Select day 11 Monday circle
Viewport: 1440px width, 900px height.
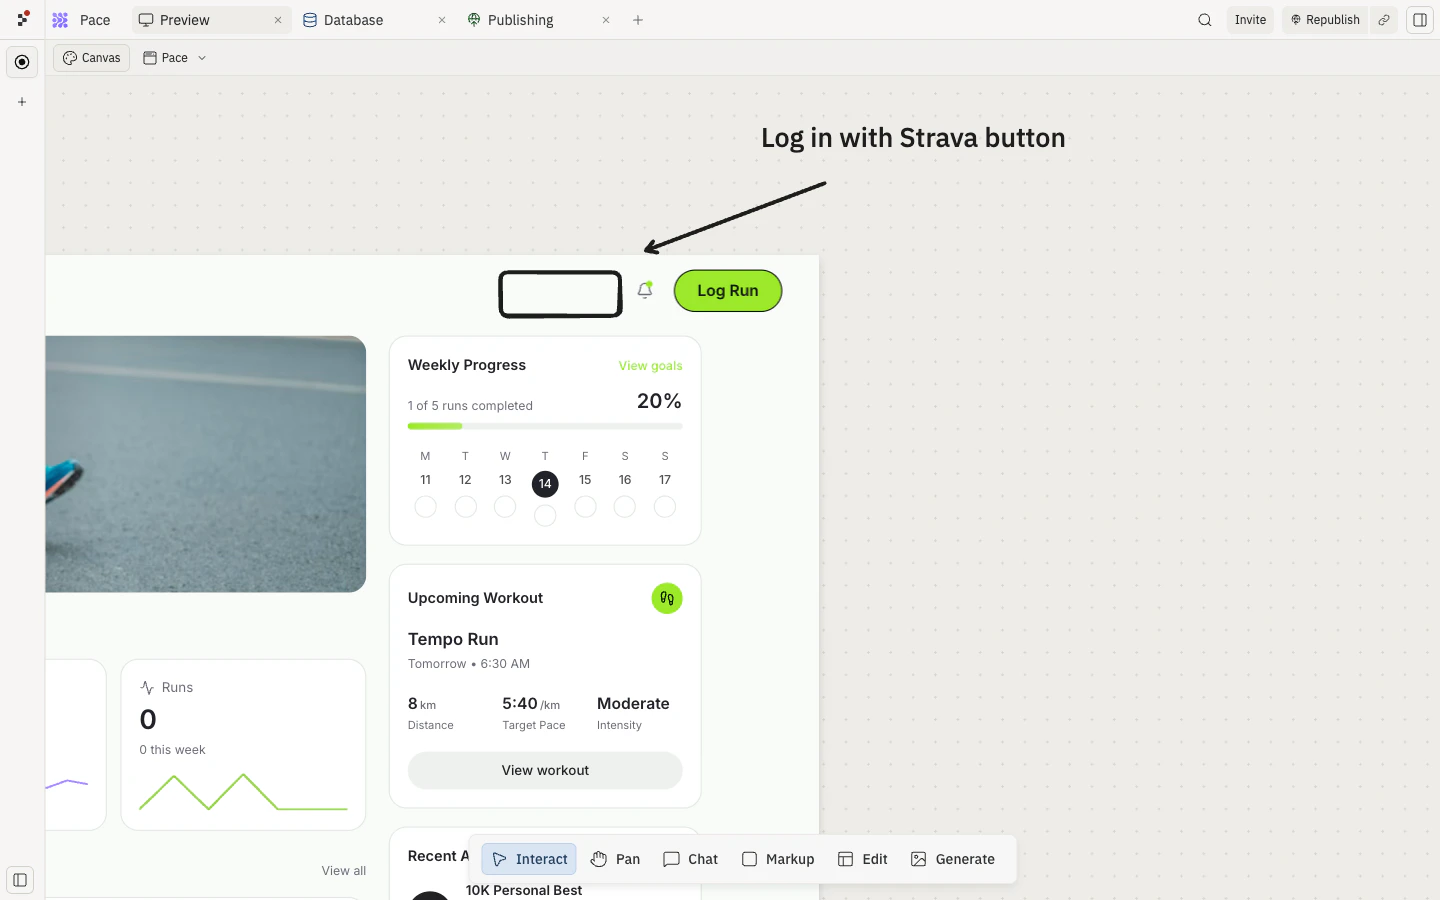[x=425, y=507]
